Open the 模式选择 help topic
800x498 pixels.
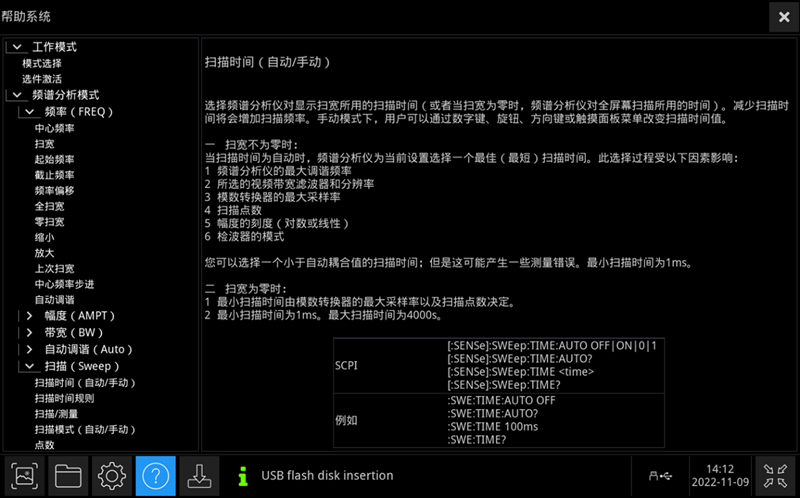(x=42, y=63)
